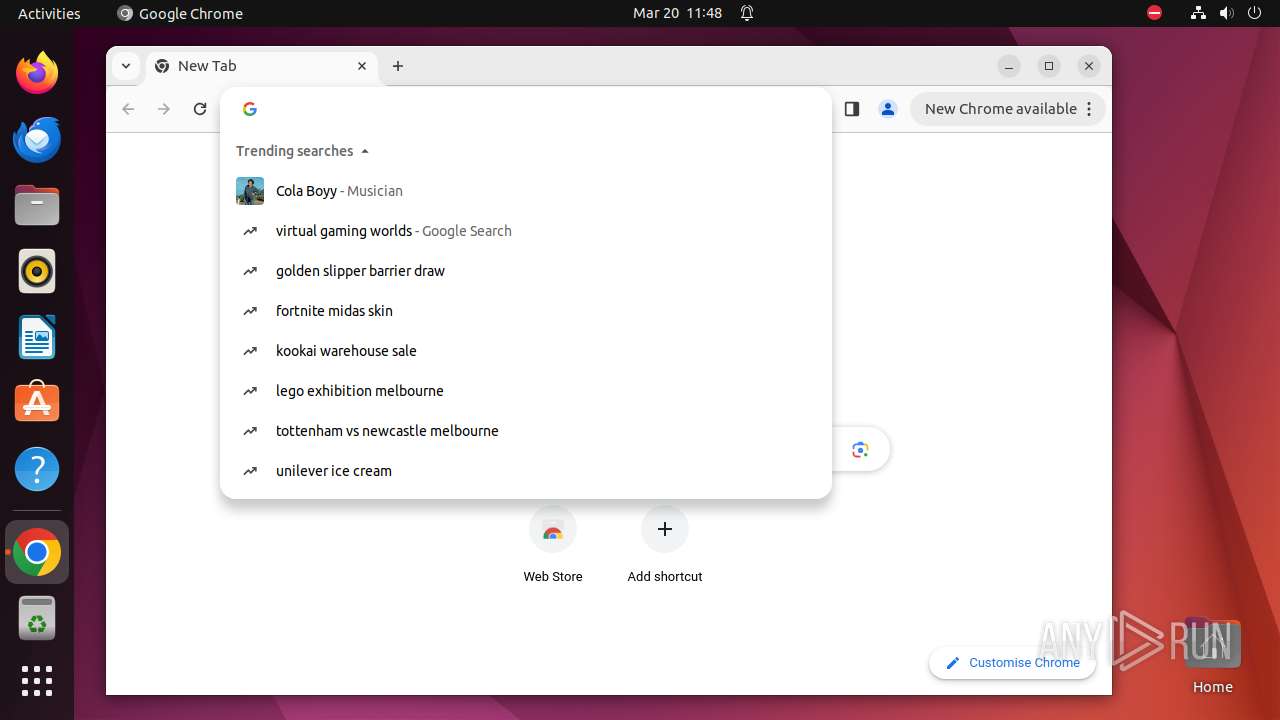
Task: Open the Trash in the dock
Action: pyautogui.click(x=37, y=618)
